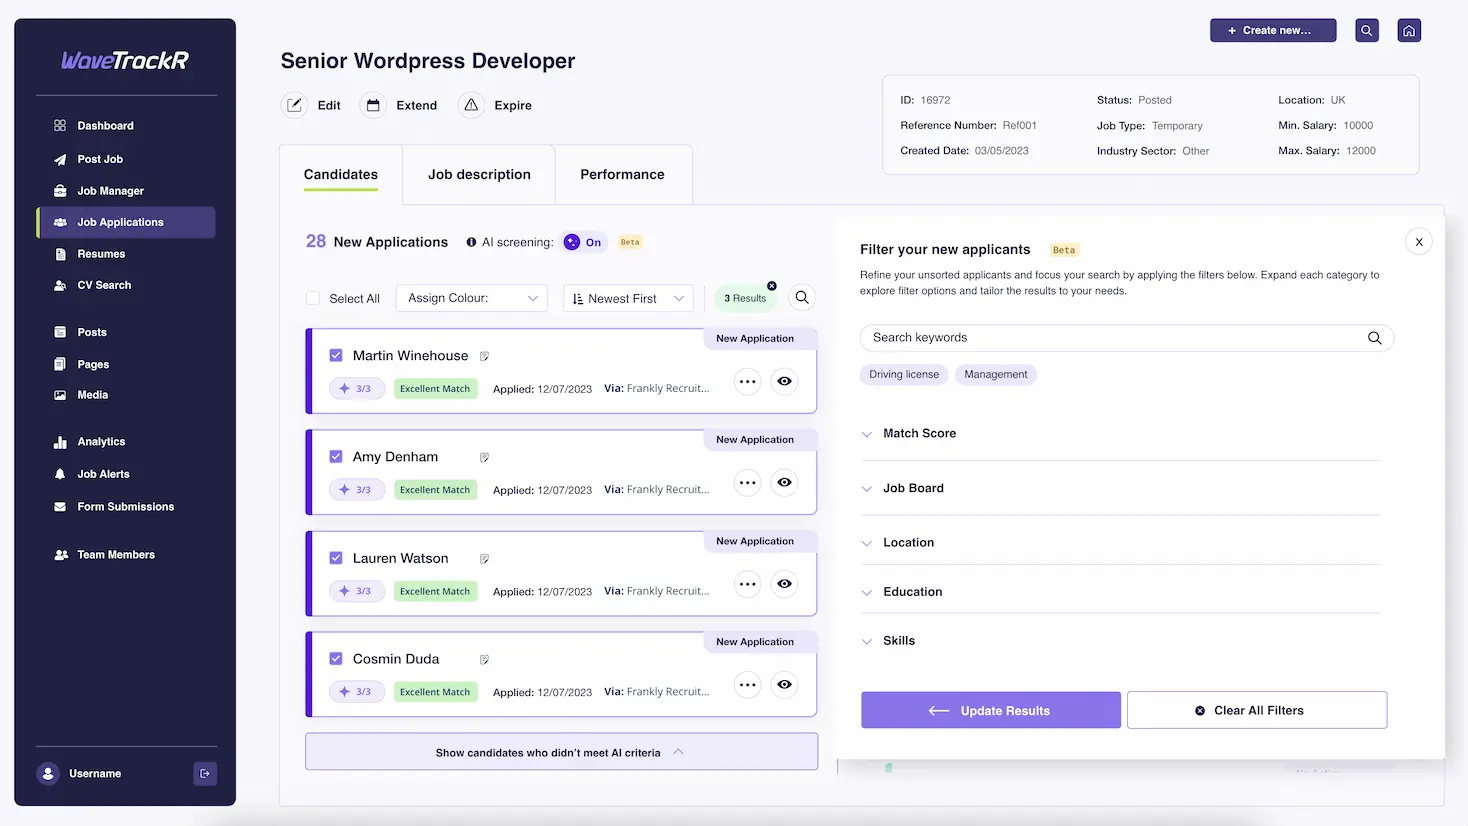
Task: Switch to the Performance tab
Action: coord(622,174)
